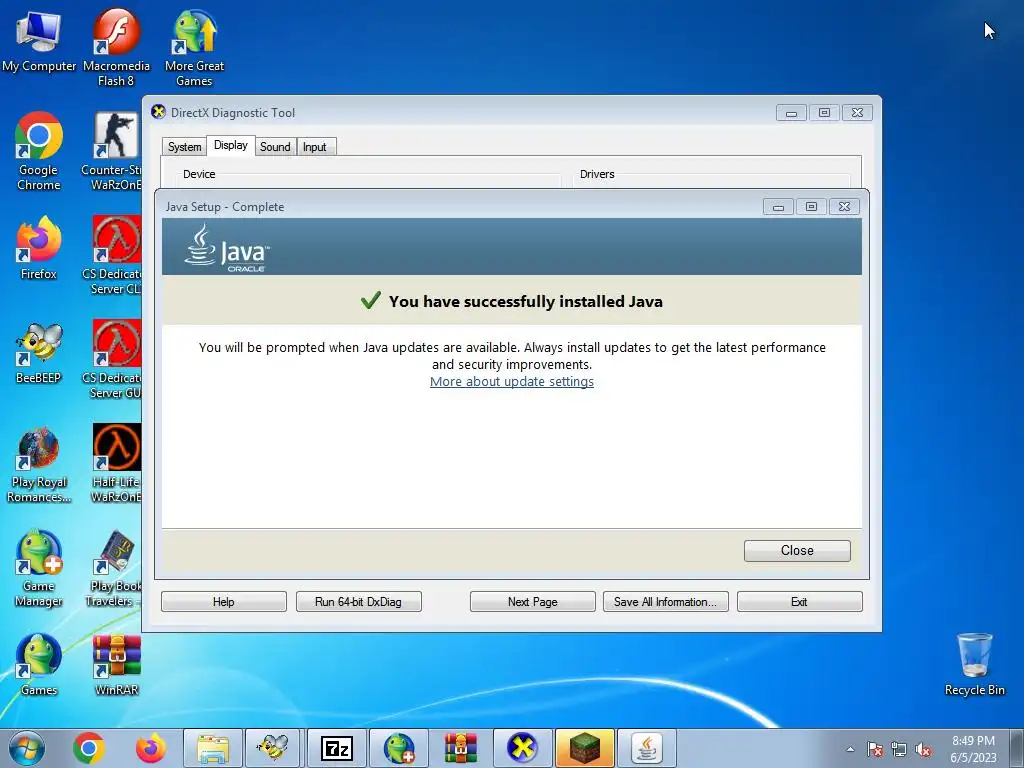1024x768 pixels.
Task: Open the Windows Start menu orb
Action: pyautogui.click(x=26, y=748)
